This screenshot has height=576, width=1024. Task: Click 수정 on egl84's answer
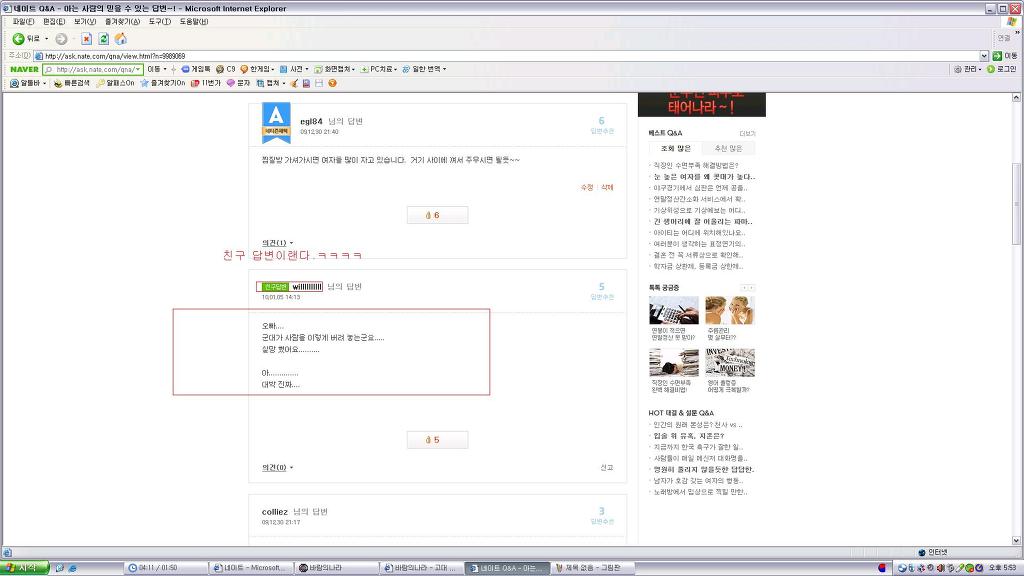(586, 187)
